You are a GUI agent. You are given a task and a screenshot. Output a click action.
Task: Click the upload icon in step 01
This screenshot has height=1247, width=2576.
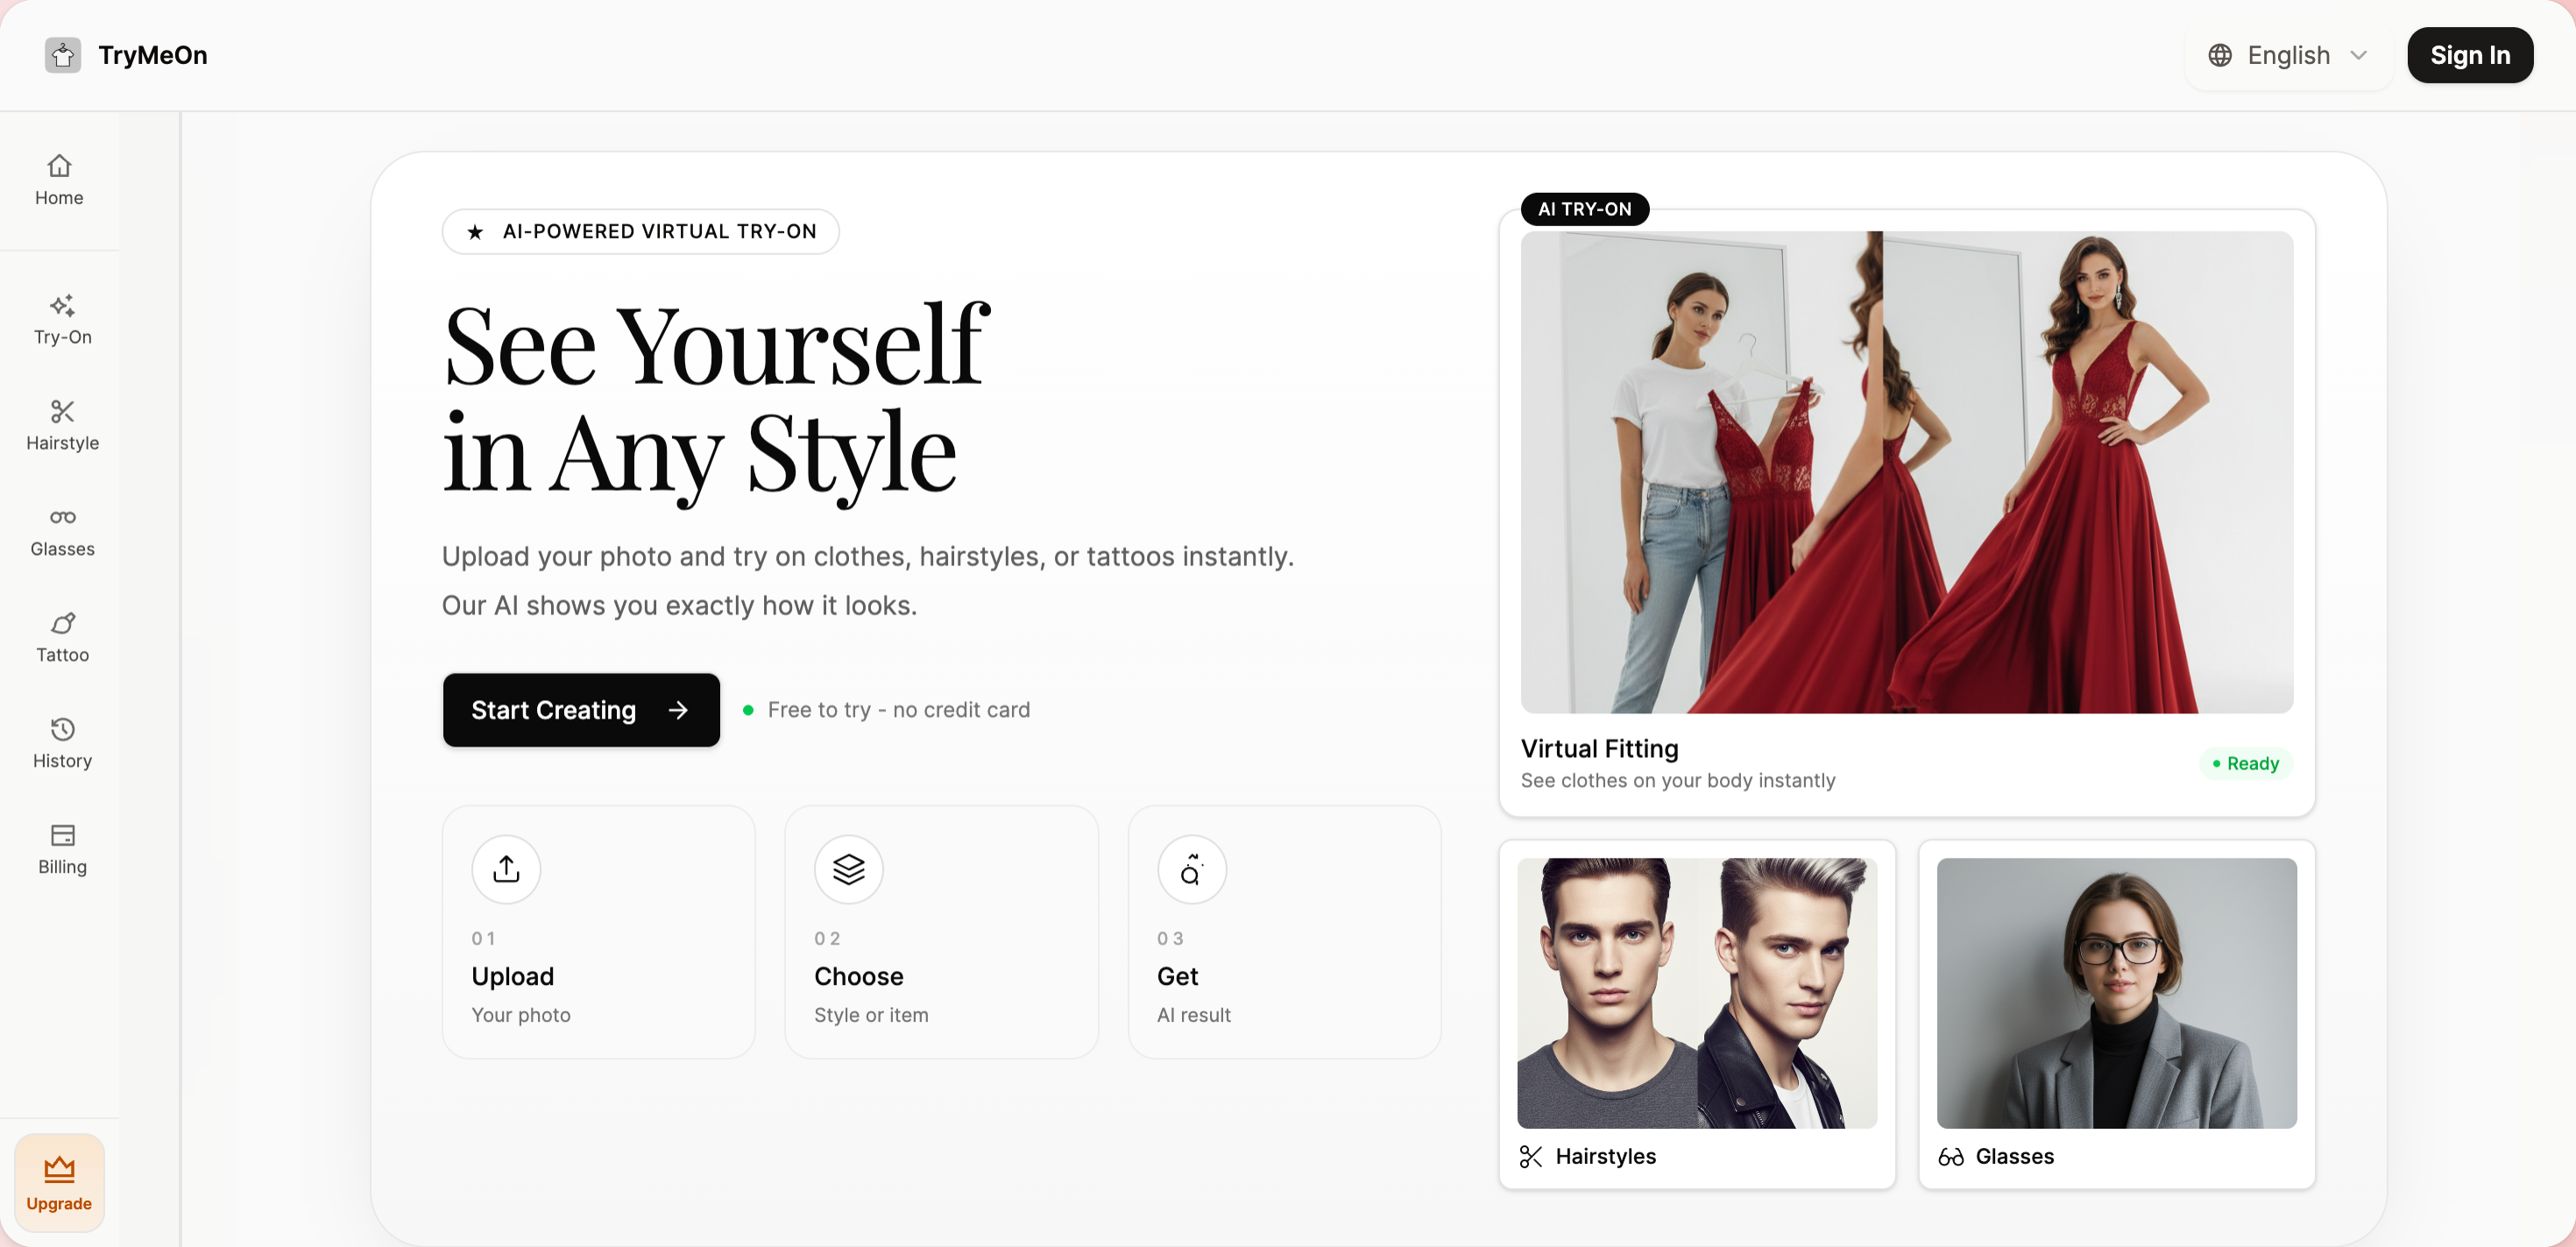pos(506,869)
